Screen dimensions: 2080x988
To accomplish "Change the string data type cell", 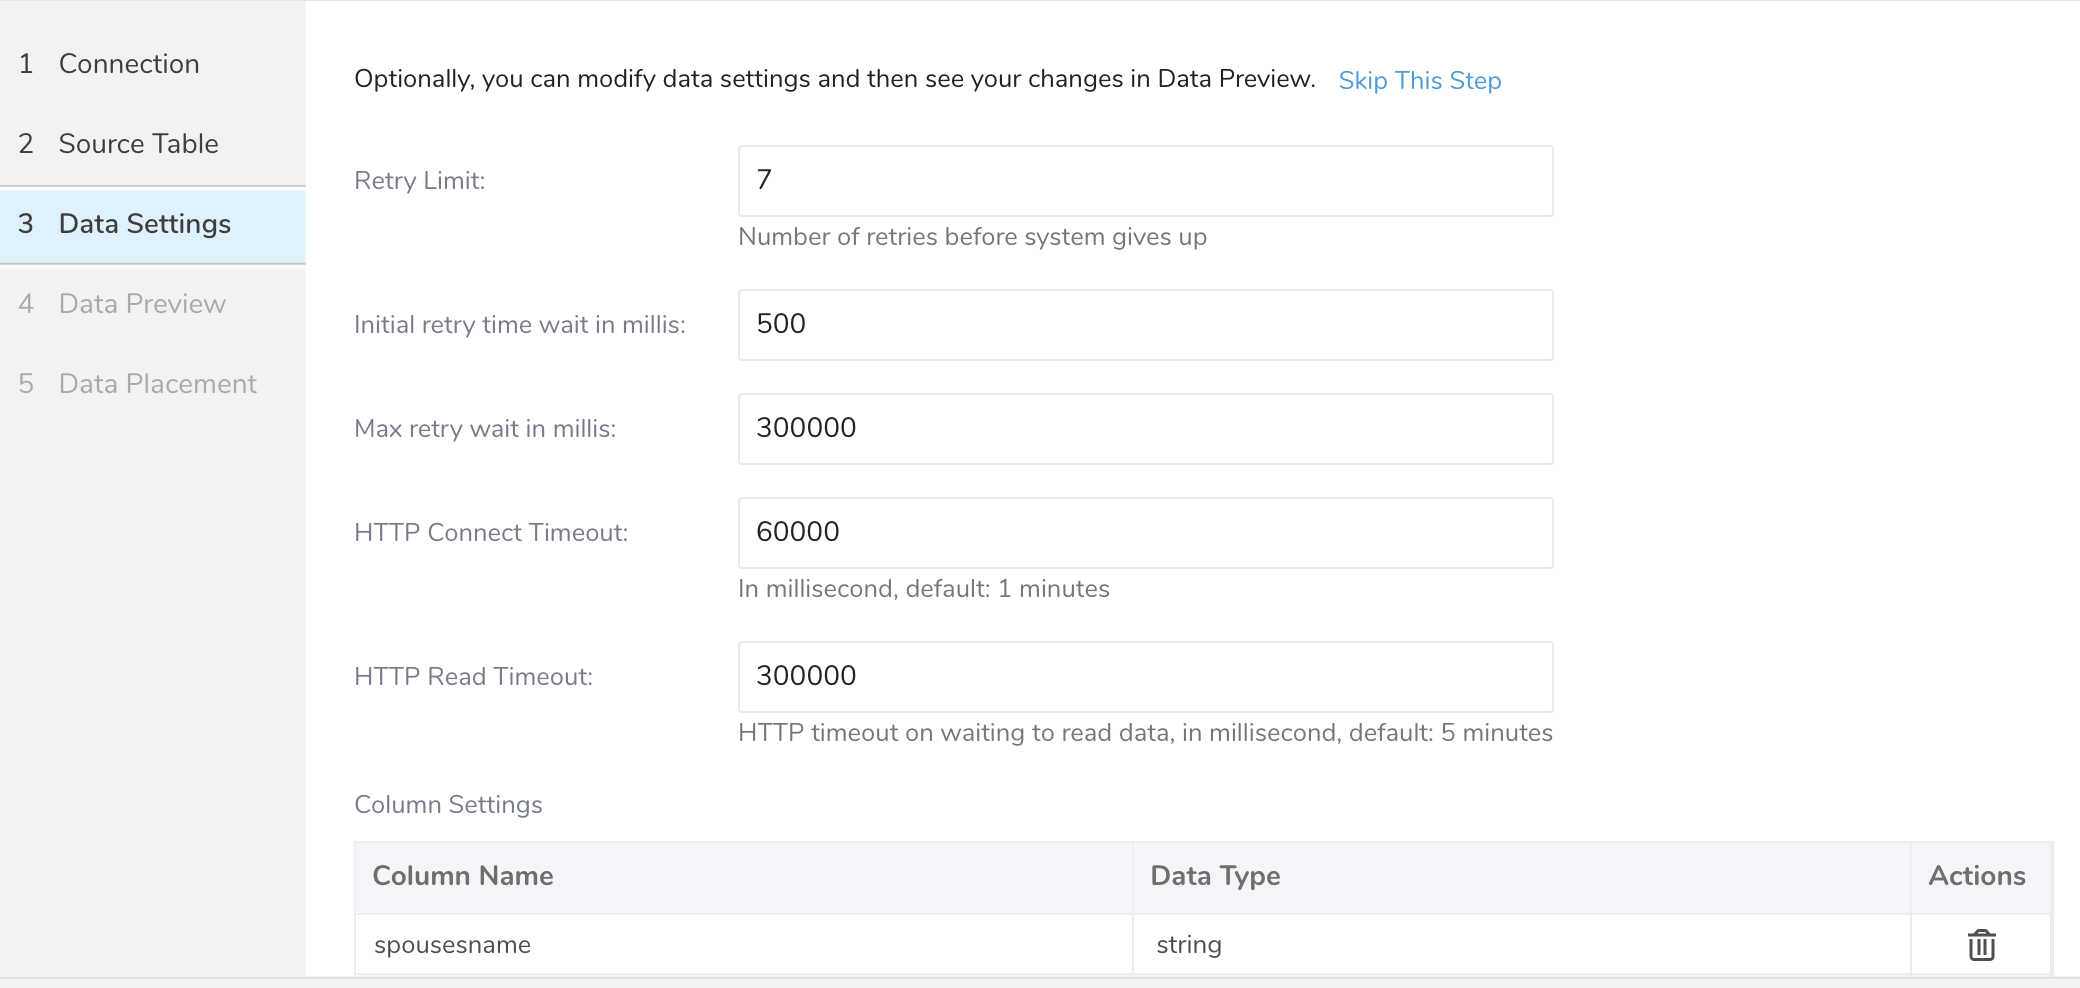I will (x=1189, y=945).
